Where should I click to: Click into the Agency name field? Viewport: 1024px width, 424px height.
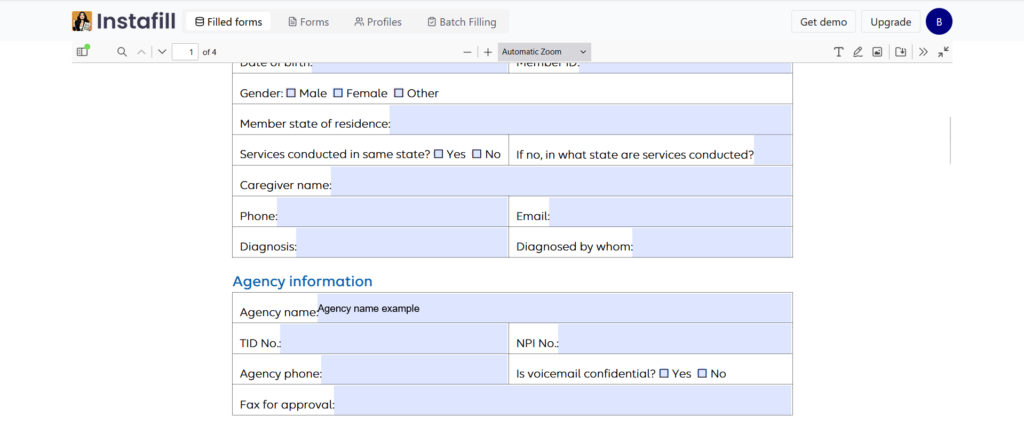tap(554, 309)
